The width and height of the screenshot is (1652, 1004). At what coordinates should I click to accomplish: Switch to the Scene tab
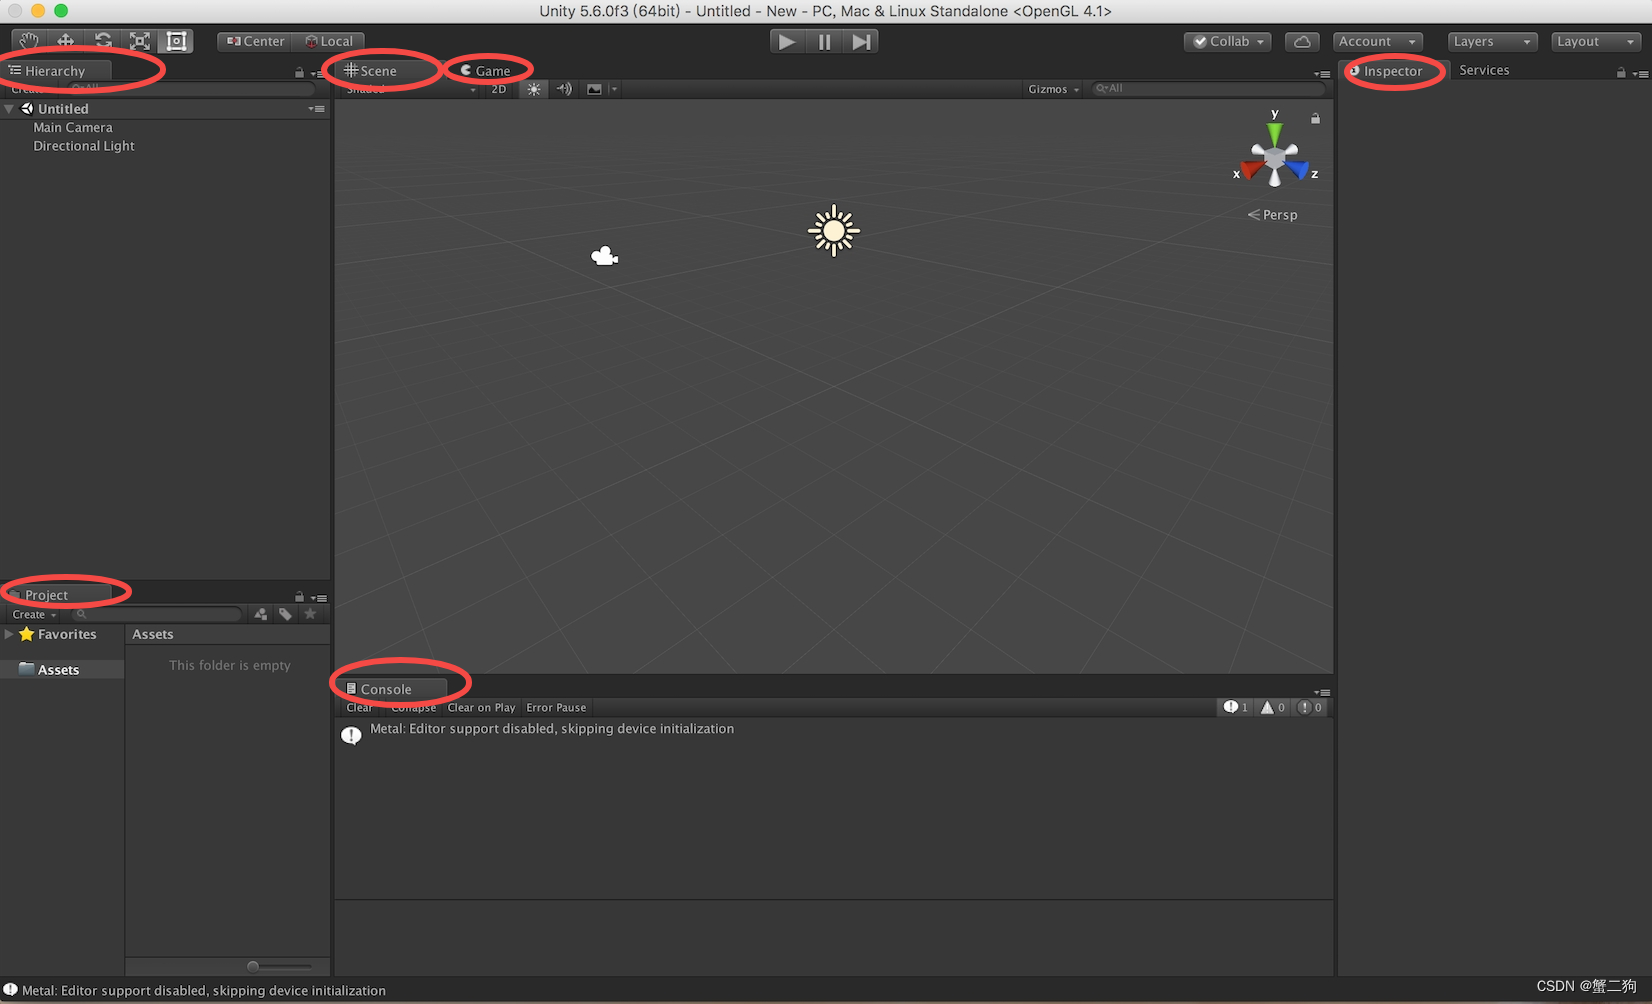click(378, 71)
